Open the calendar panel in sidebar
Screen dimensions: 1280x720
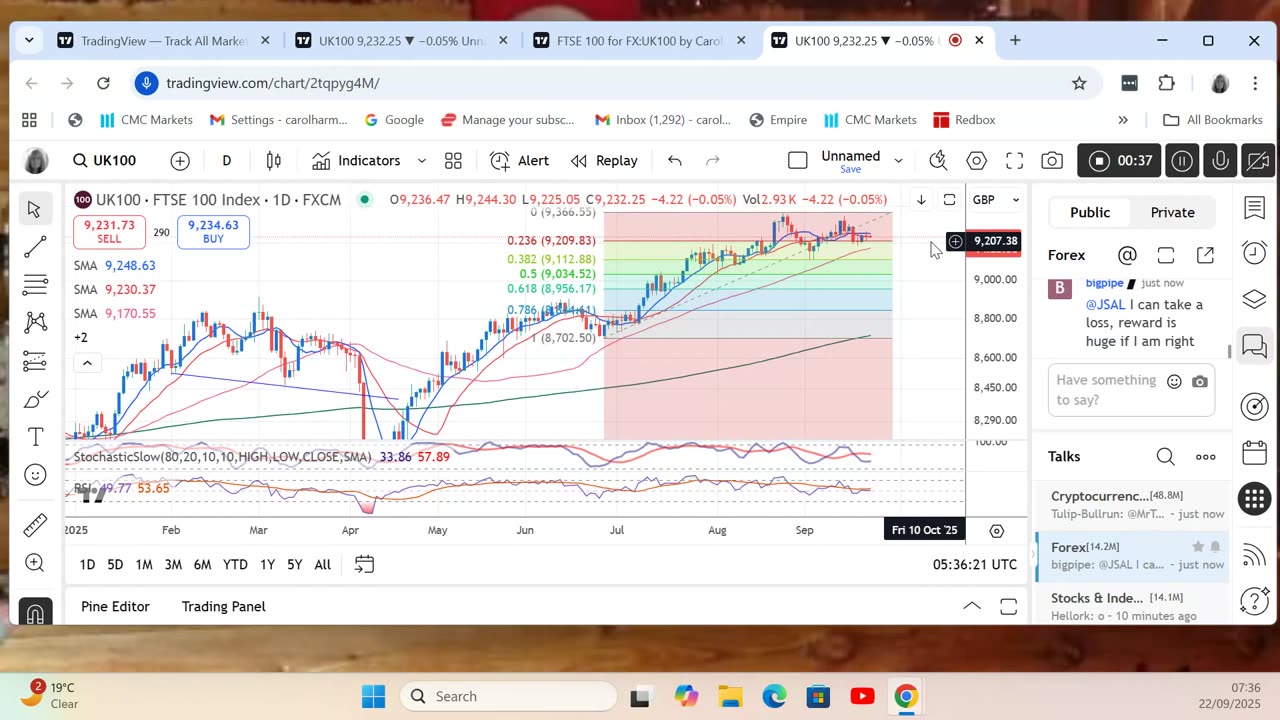coord(1255,452)
